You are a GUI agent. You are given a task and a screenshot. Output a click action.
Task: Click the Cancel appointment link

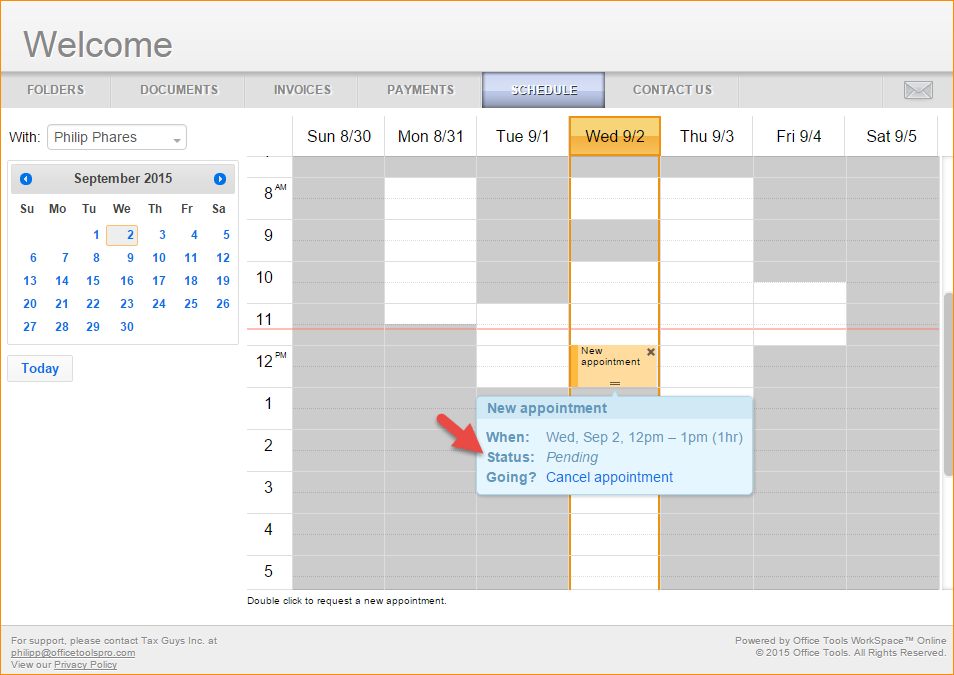point(609,477)
